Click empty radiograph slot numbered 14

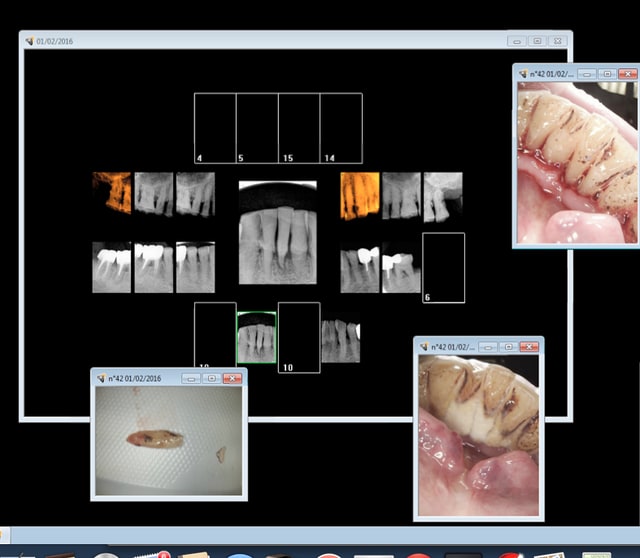(340, 127)
